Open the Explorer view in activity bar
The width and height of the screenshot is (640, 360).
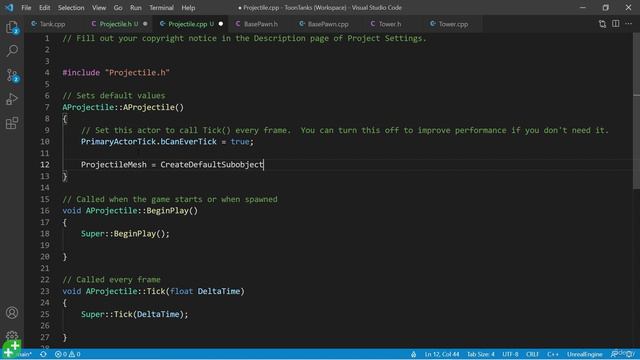(x=12, y=27)
